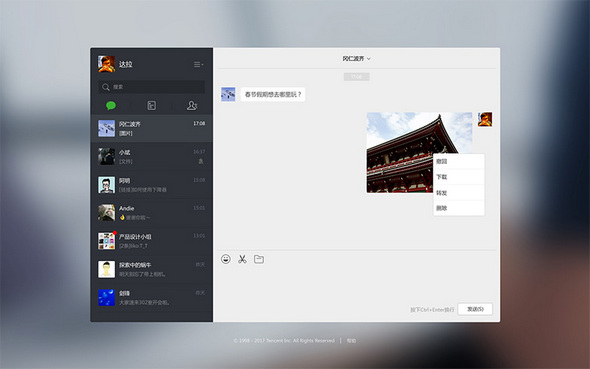Choose 删除 (delete) in the context menu
Screen dimensions: 590x369
pos(459,208)
